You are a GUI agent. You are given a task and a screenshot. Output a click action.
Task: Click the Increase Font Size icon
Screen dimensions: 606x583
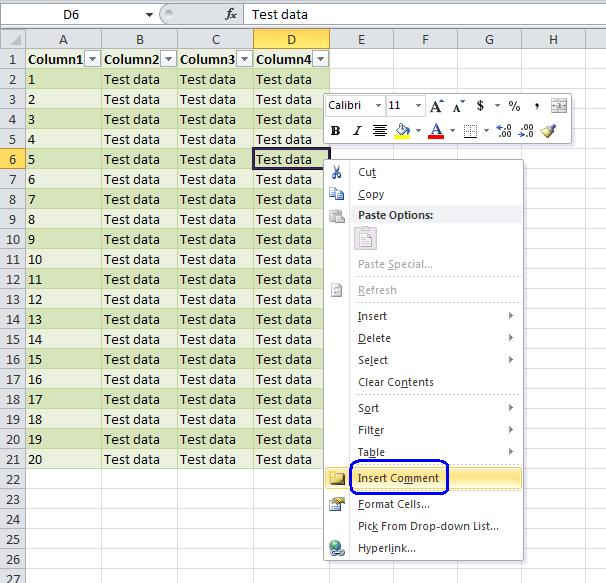(x=436, y=106)
